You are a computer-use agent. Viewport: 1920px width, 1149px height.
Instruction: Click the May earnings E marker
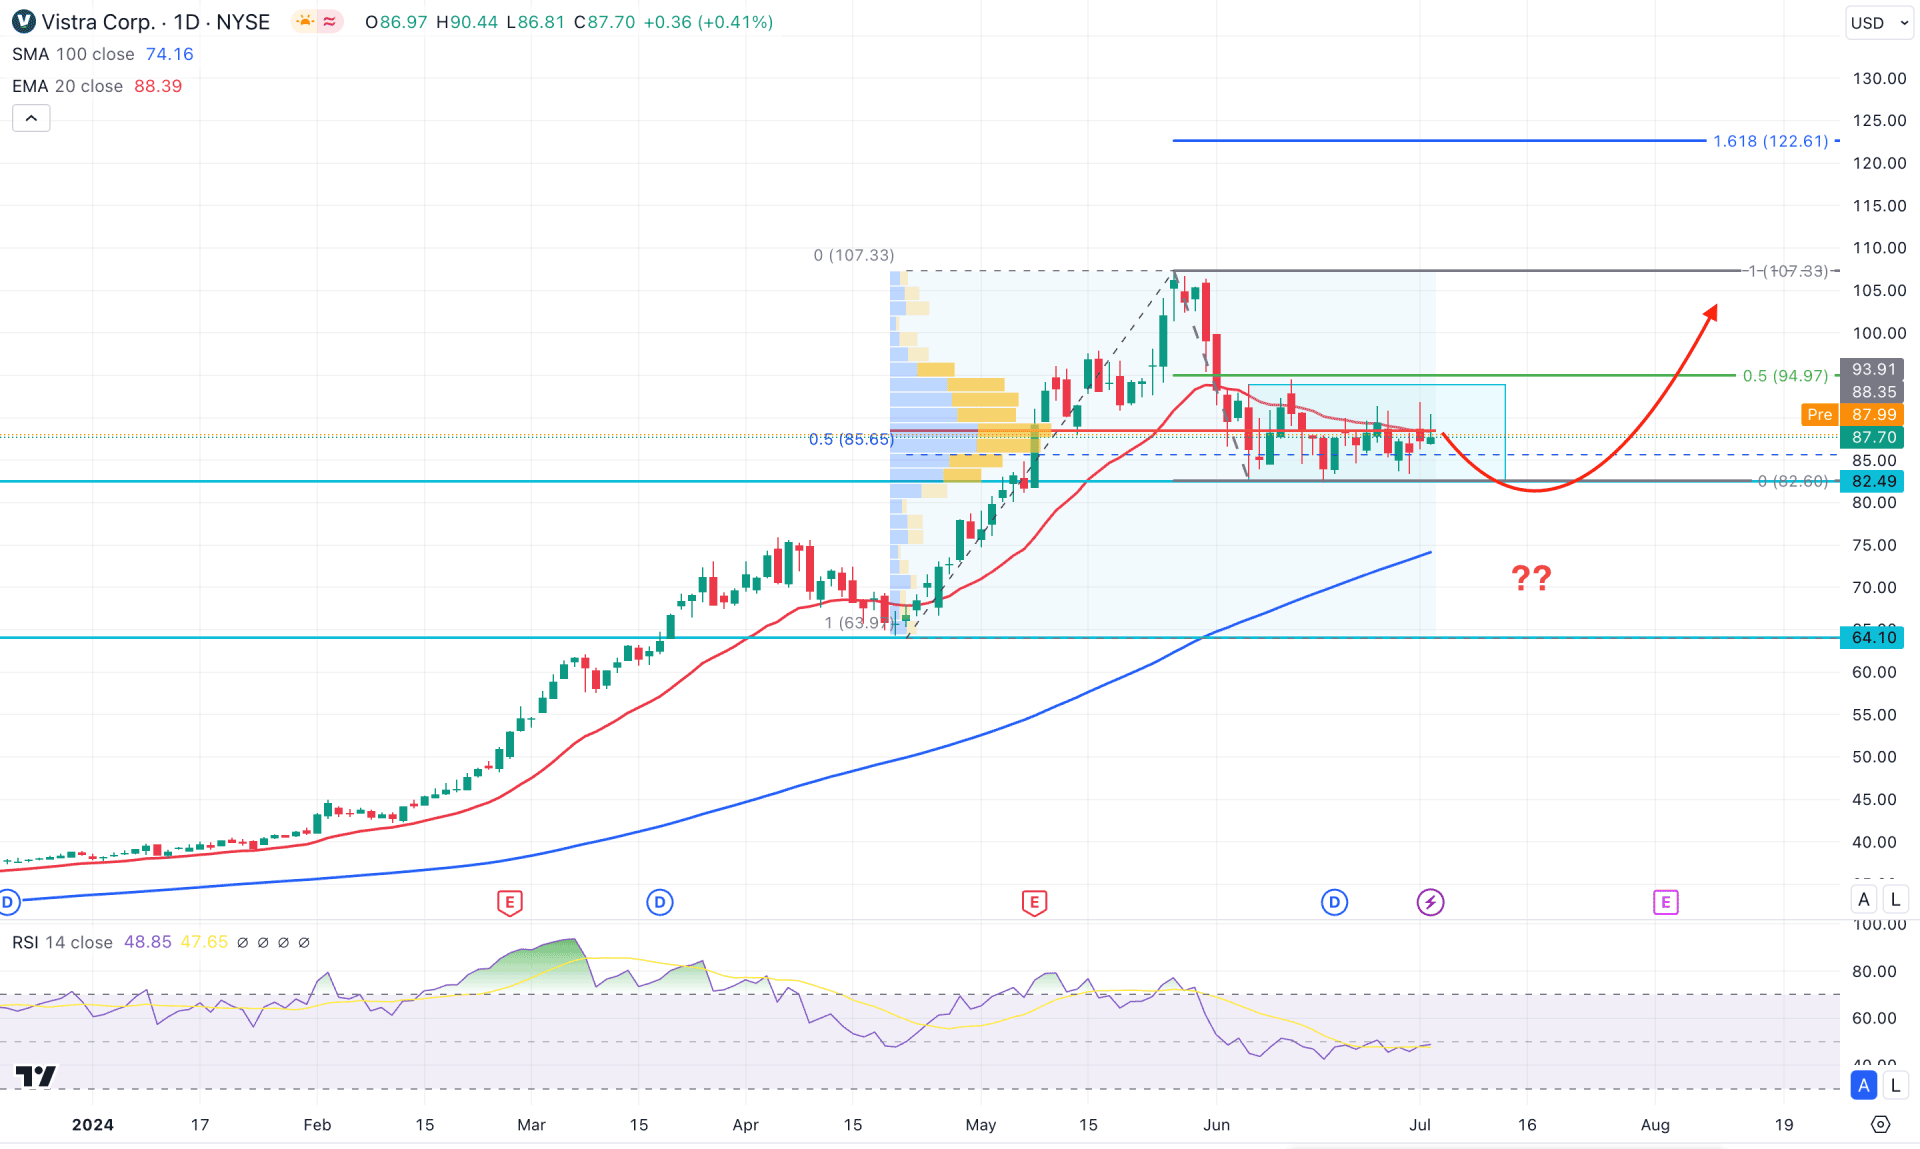click(x=1034, y=902)
